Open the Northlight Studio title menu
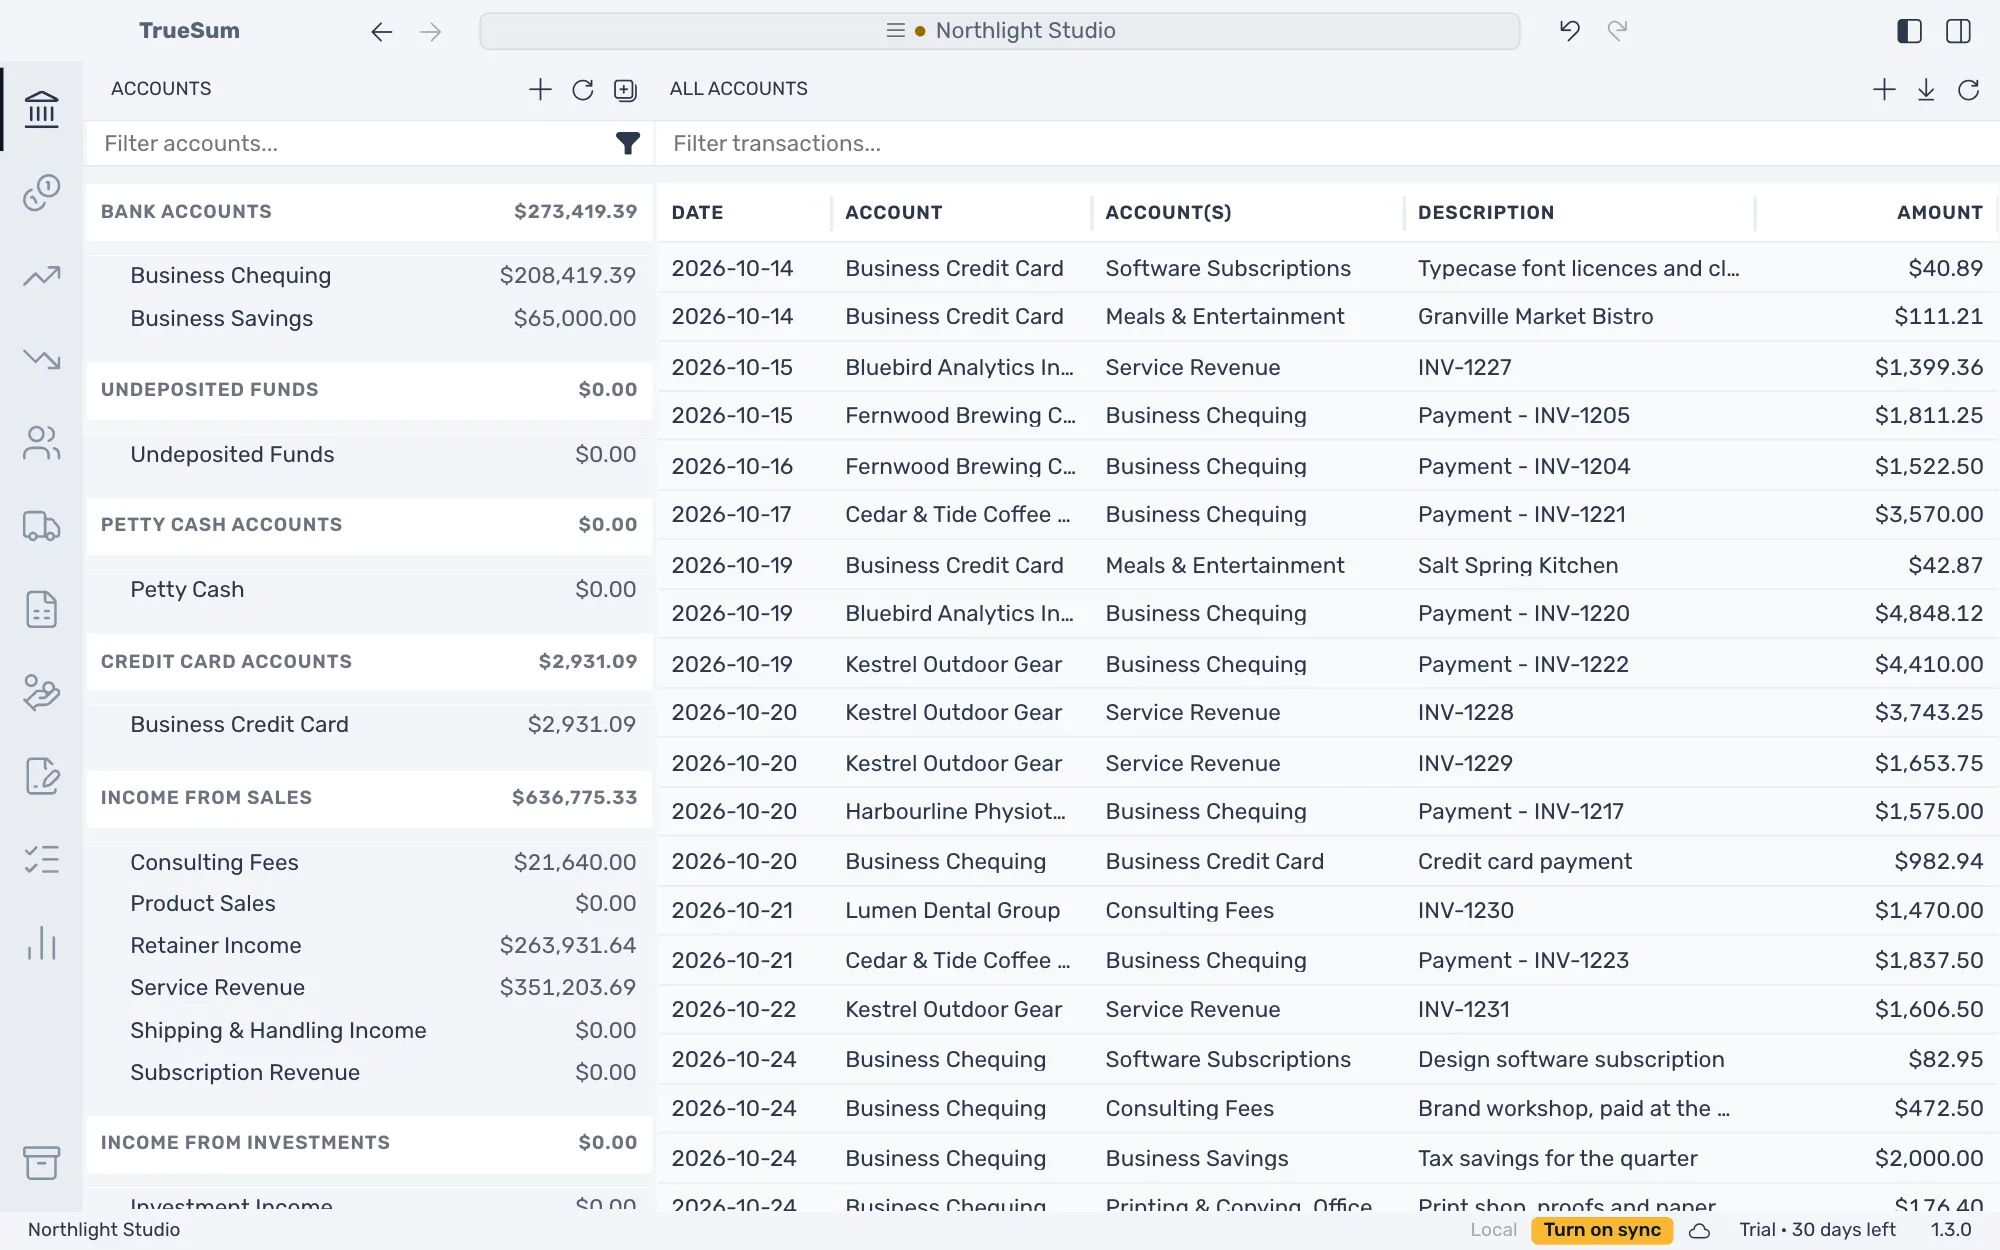Viewport: 2000px width, 1250px height. tap(1000, 31)
